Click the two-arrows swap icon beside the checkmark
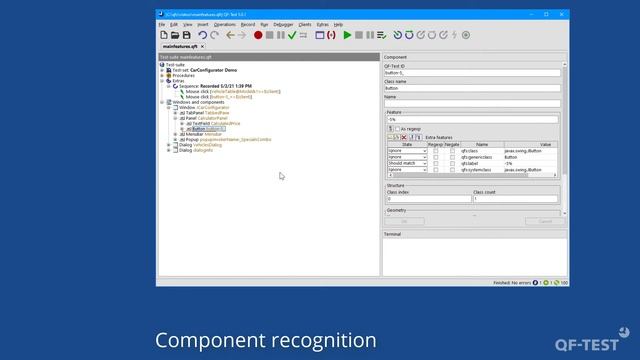The width and height of the screenshot is (640, 360). [303, 35]
